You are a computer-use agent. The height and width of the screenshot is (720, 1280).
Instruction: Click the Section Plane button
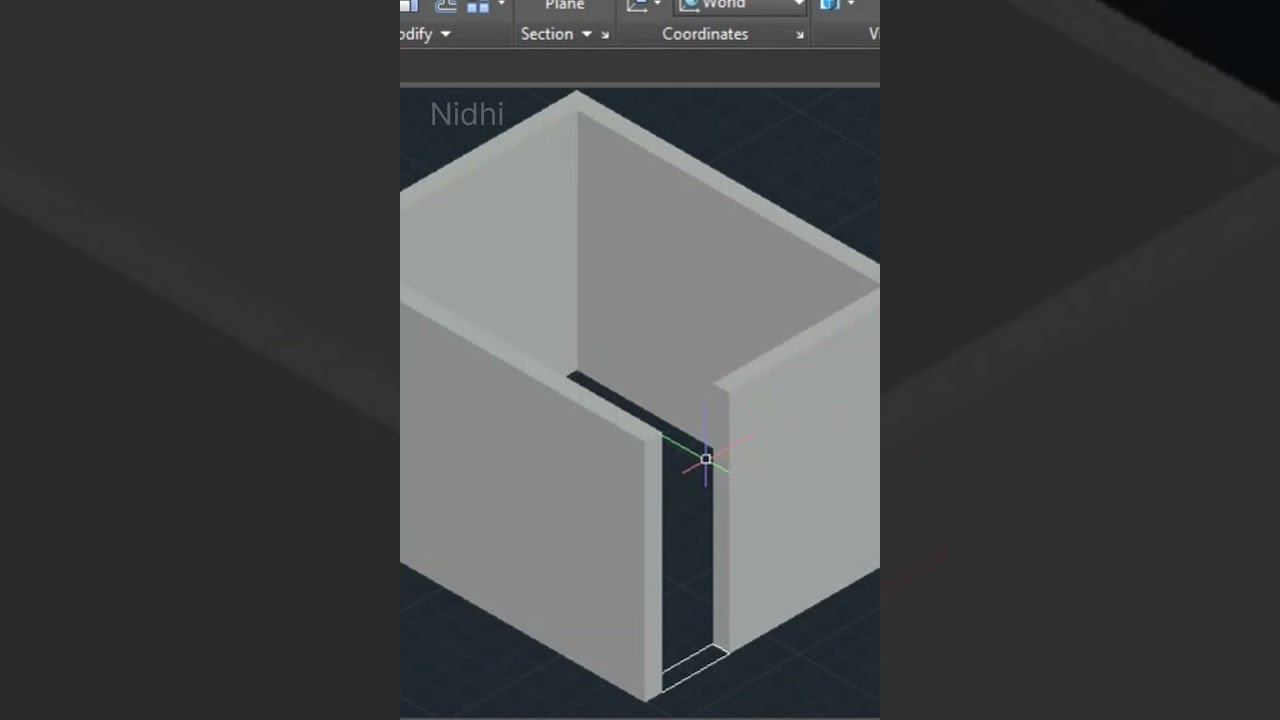tap(565, 6)
